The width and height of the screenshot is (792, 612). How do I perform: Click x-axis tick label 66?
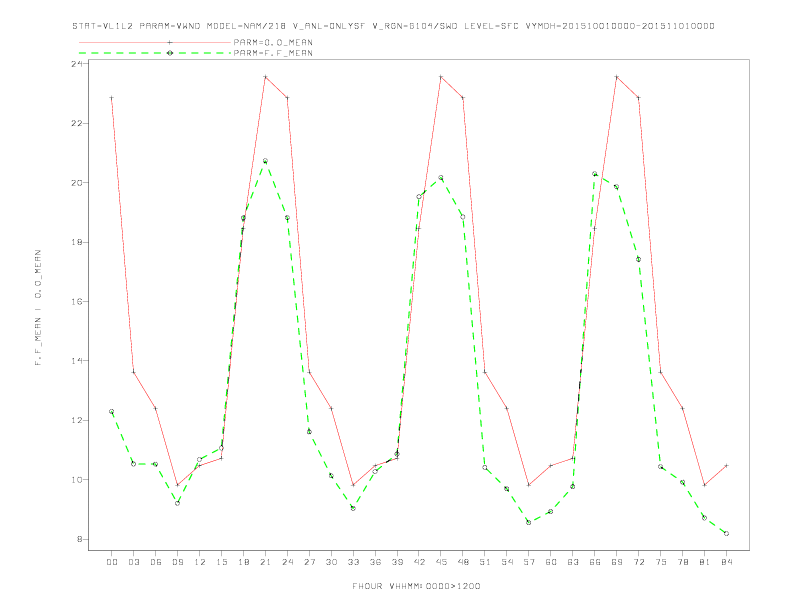coord(595,562)
